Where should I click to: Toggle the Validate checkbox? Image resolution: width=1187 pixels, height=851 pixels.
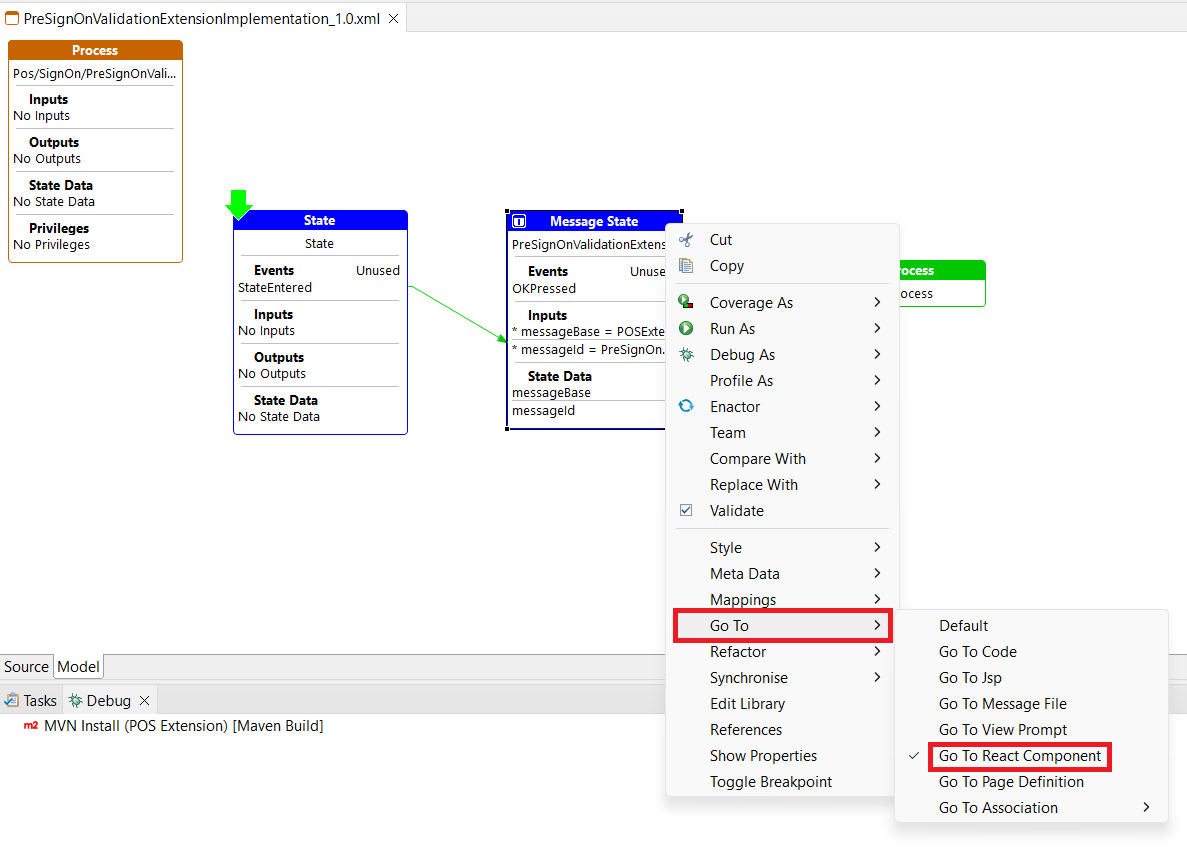tap(686, 510)
